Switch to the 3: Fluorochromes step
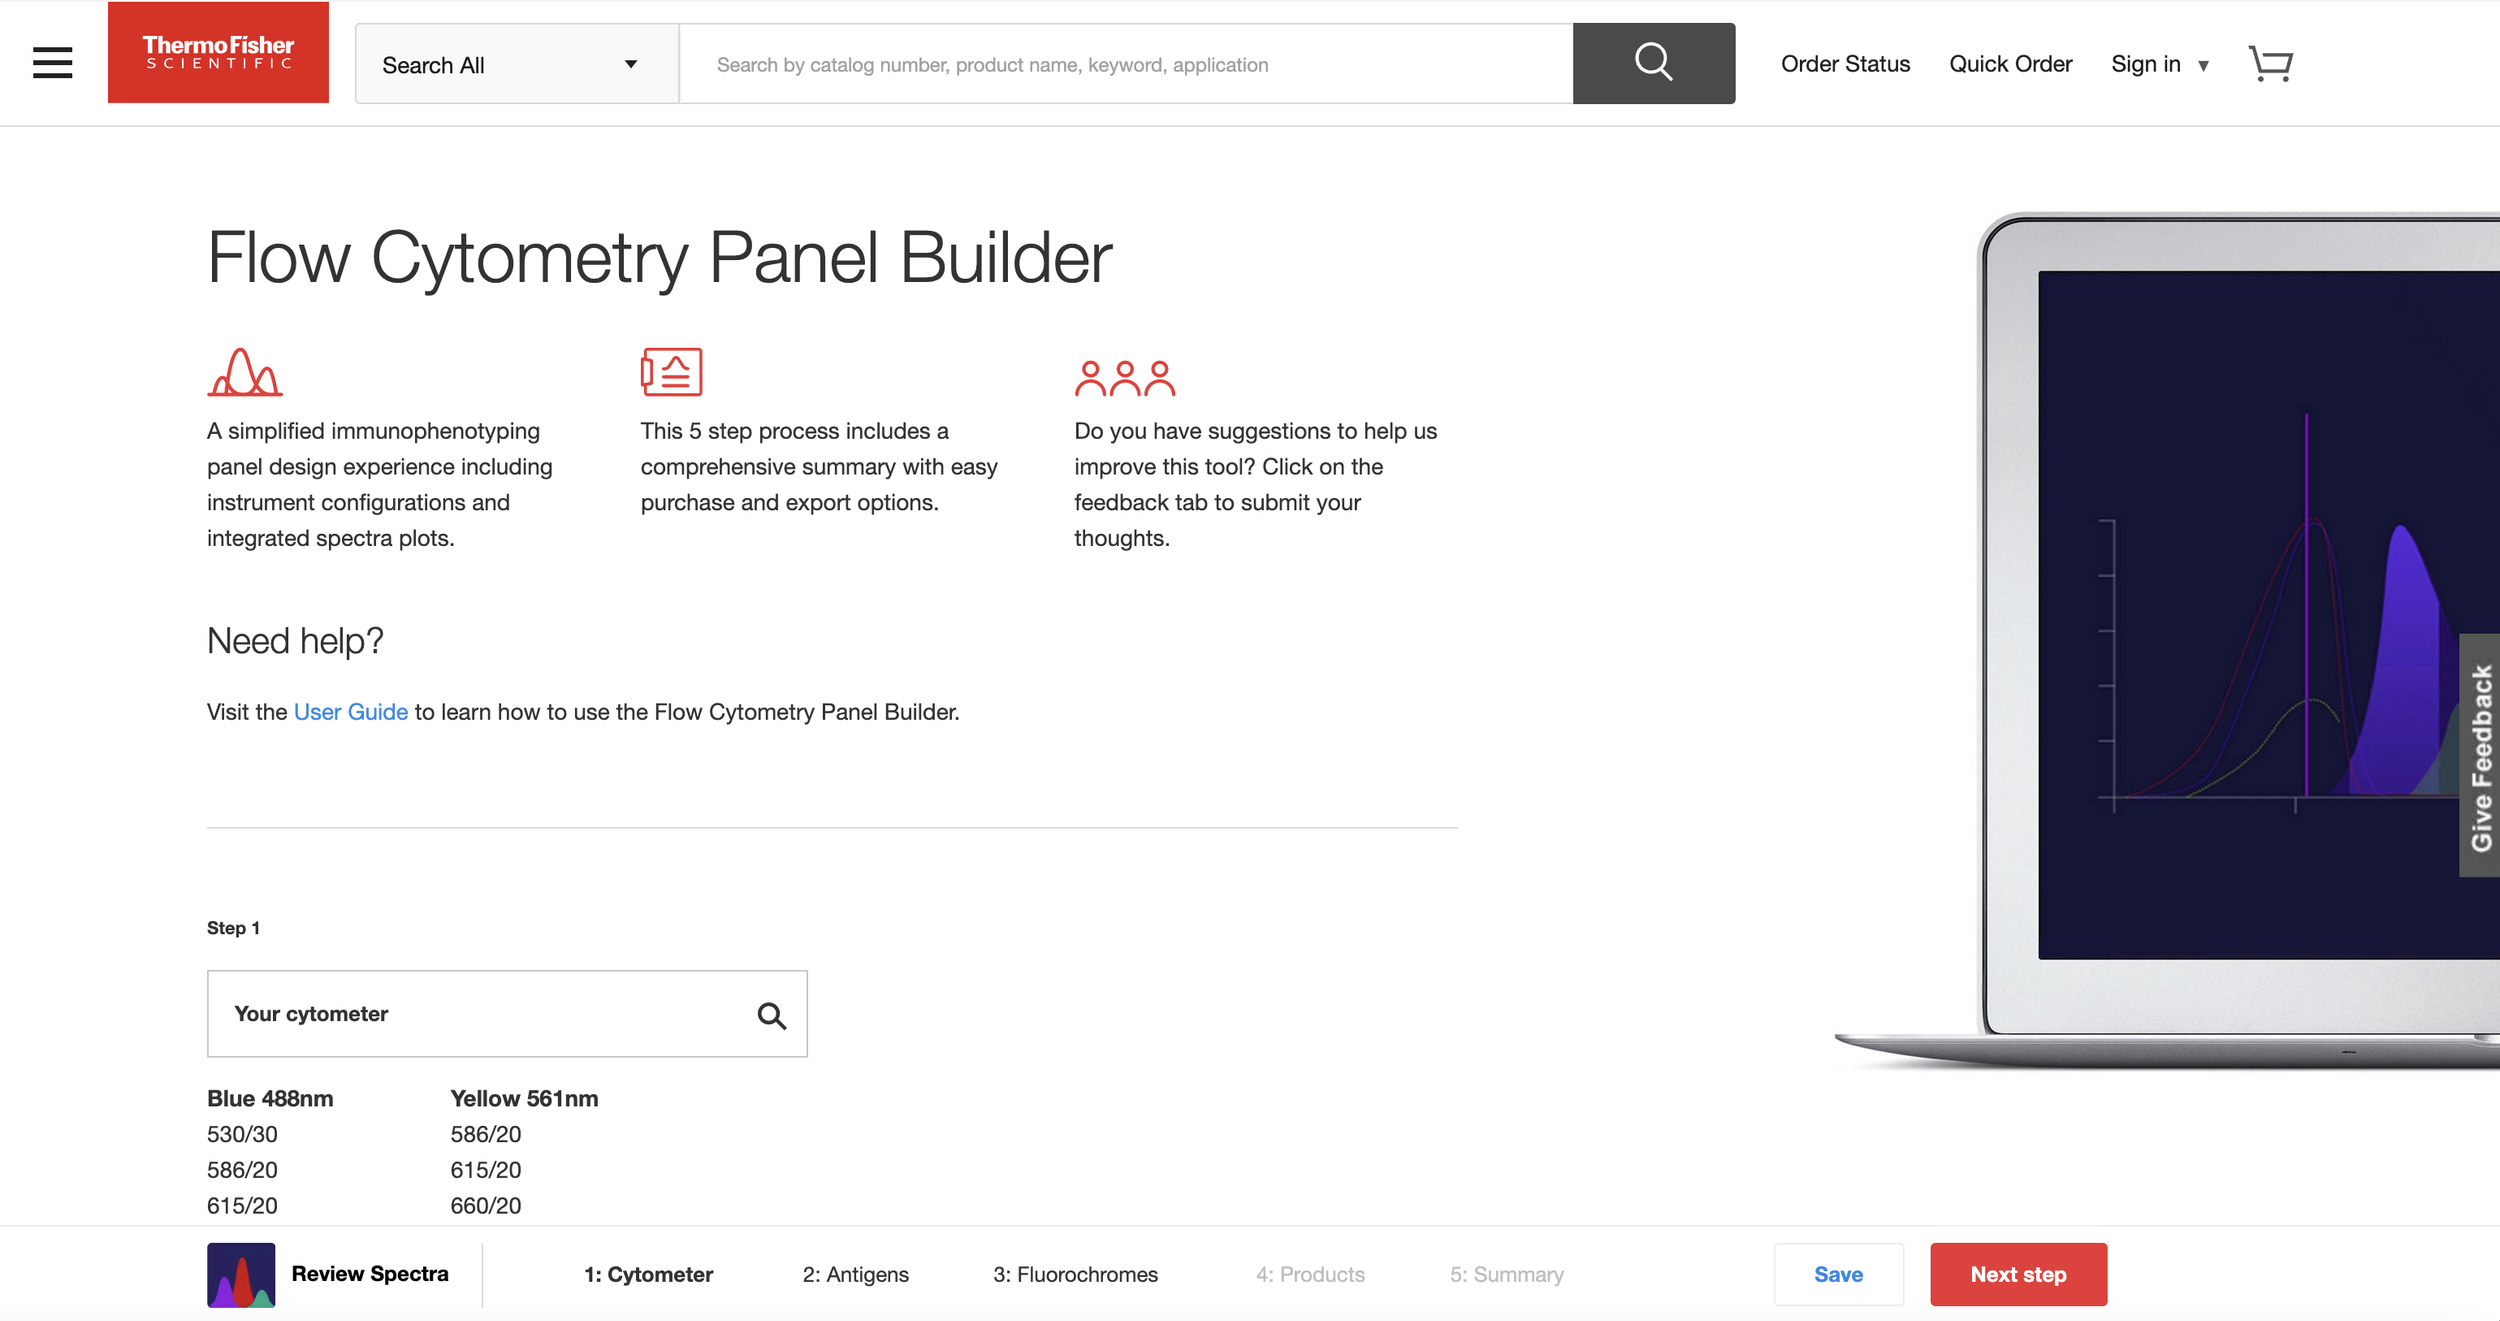Screen dimensions: 2500x1321 [1075, 1275]
